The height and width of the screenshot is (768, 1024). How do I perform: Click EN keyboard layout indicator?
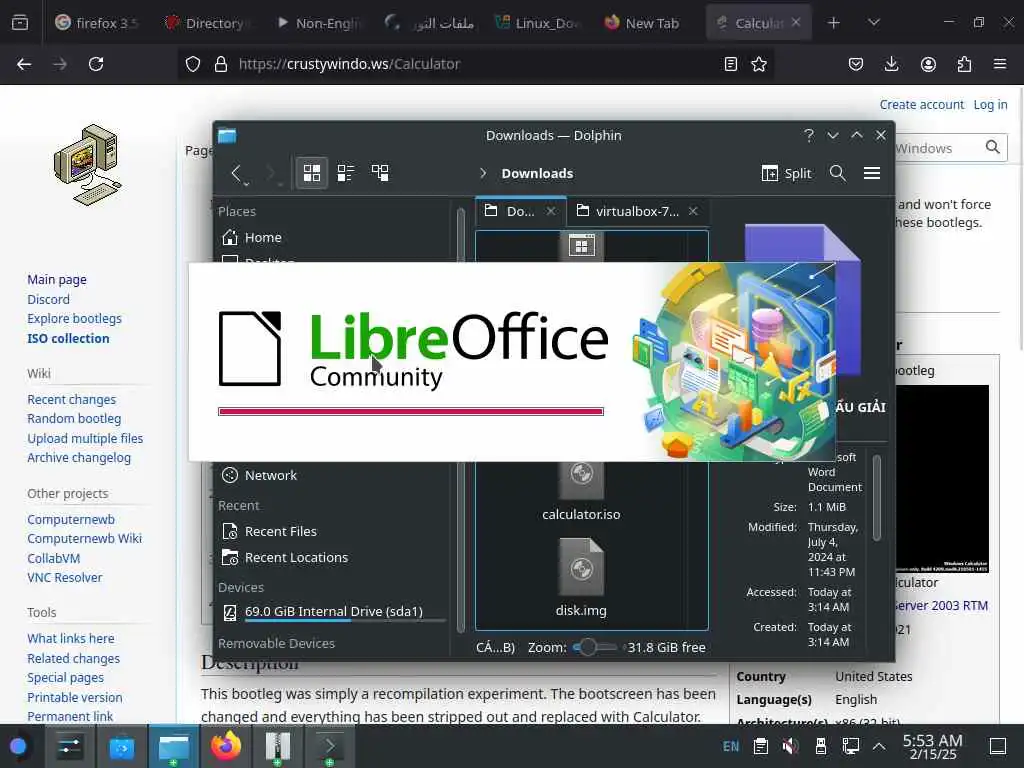(x=731, y=746)
